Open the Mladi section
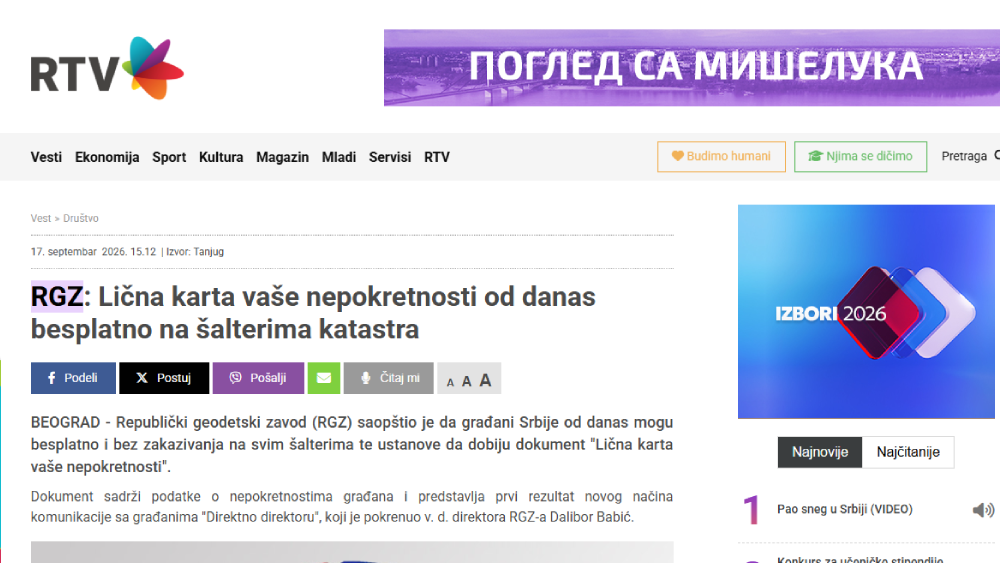The height and width of the screenshot is (563, 1000). pos(339,157)
